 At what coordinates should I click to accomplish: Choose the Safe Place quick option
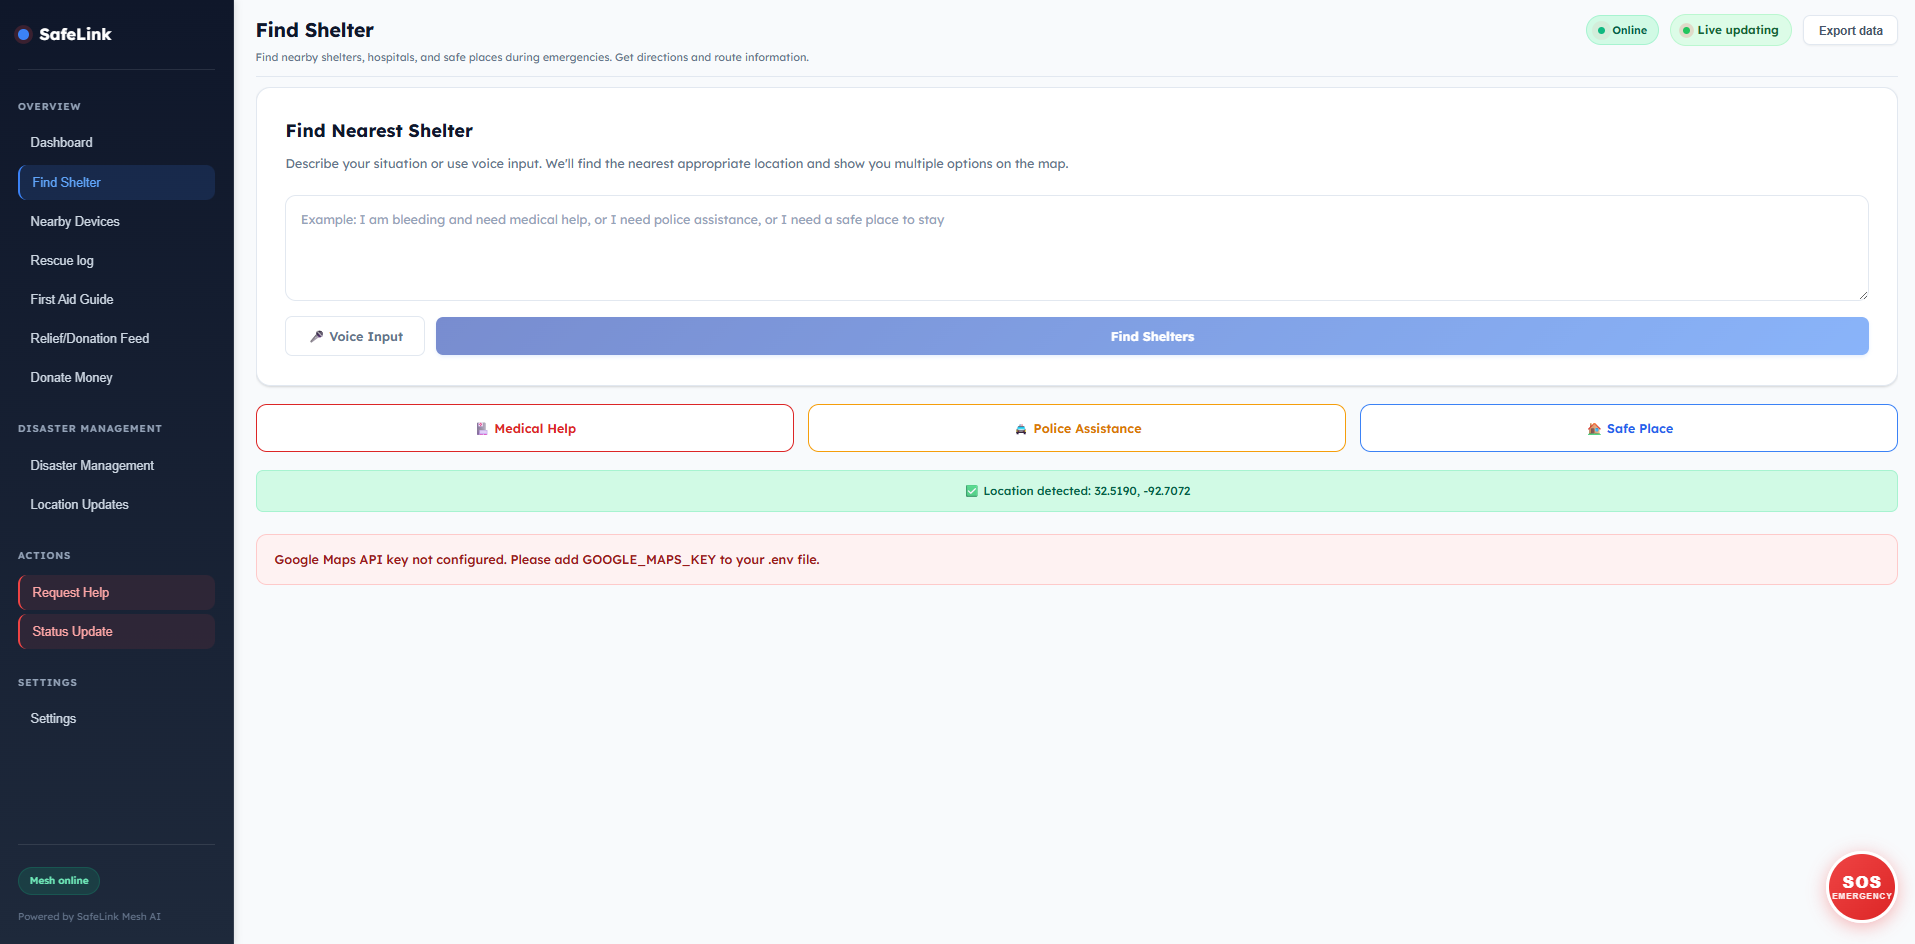[x=1629, y=428]
